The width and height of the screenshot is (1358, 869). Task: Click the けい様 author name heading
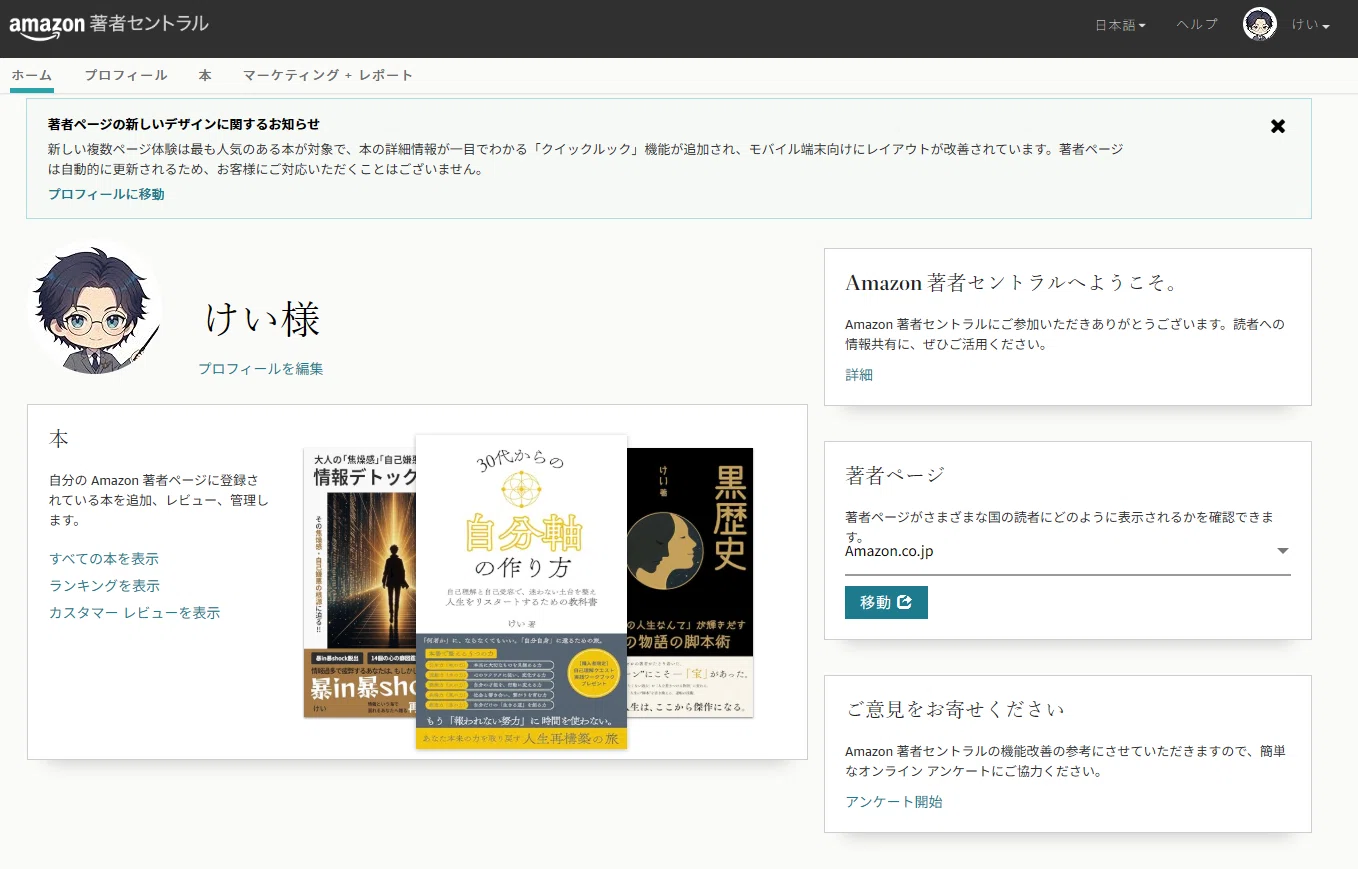[262, 319]
